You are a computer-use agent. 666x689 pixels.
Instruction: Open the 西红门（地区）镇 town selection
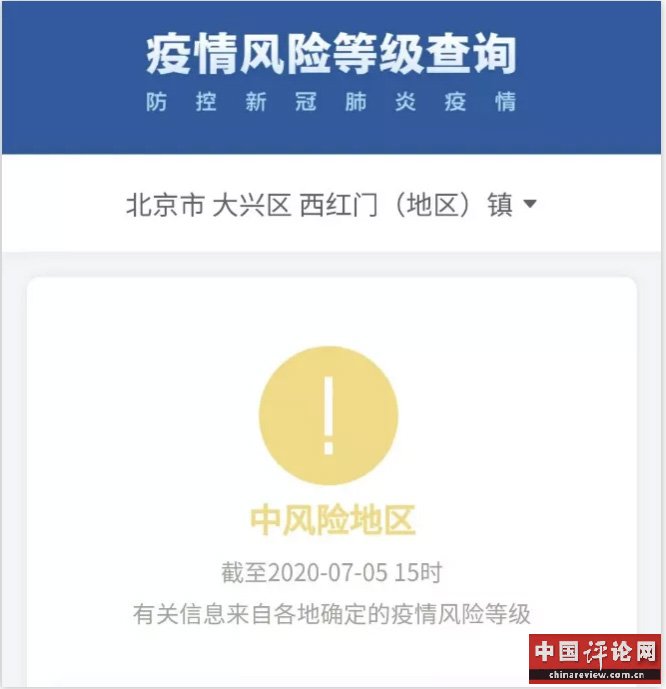click(406, 205)
